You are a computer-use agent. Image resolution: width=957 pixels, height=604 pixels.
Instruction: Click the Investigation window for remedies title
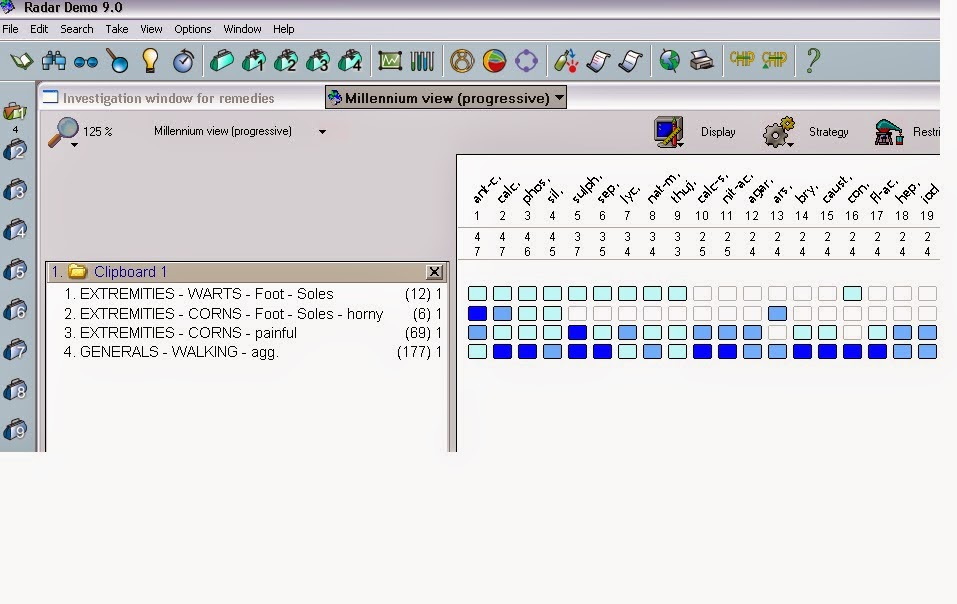pos(168,98)
